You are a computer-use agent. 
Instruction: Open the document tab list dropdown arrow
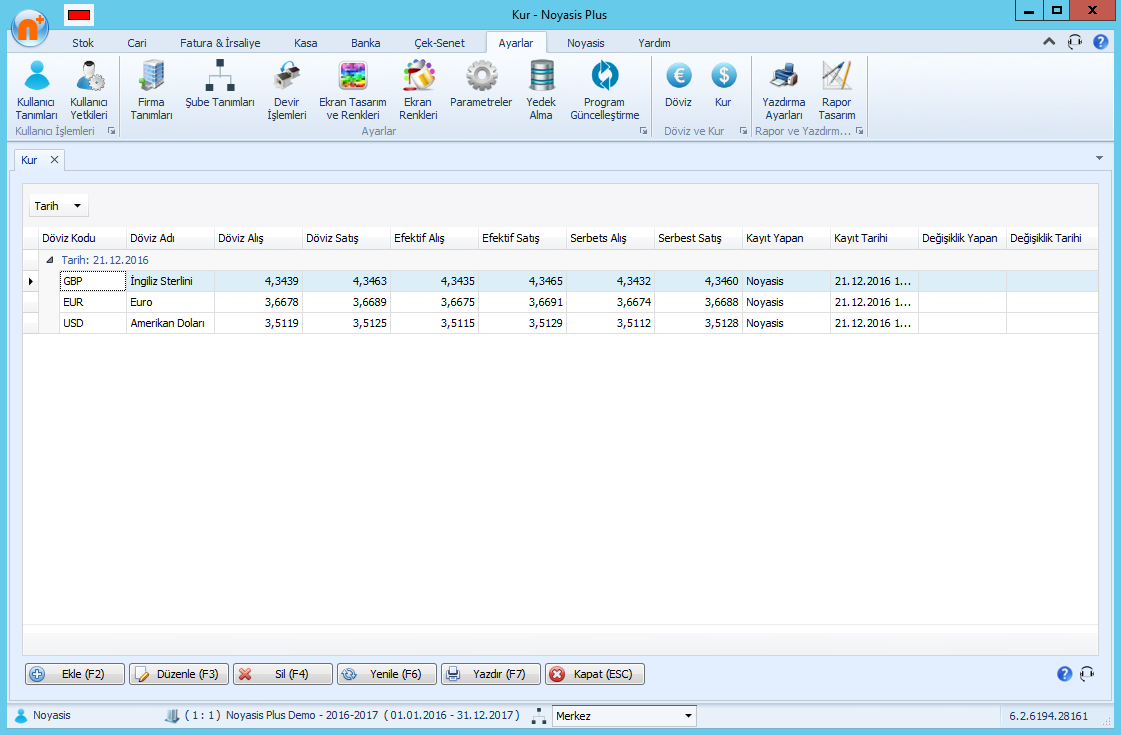[1100, 158]
